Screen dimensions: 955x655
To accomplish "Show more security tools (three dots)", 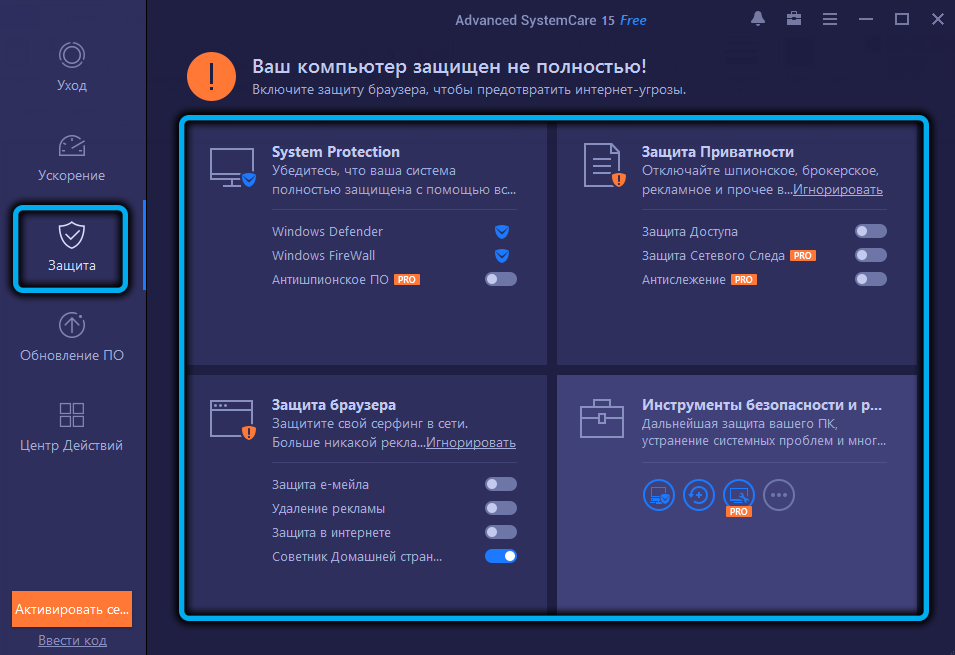I will (779, 495).
